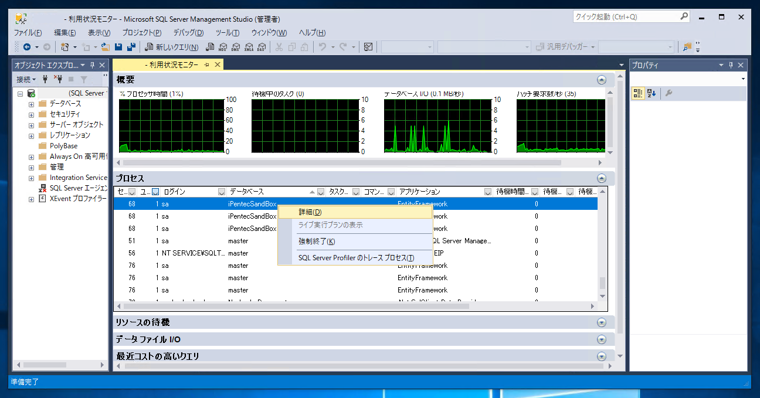This screenshot has width=760, height=398.
Task: Expand the 最近コストの高いクエリ section
Action: 602,356
